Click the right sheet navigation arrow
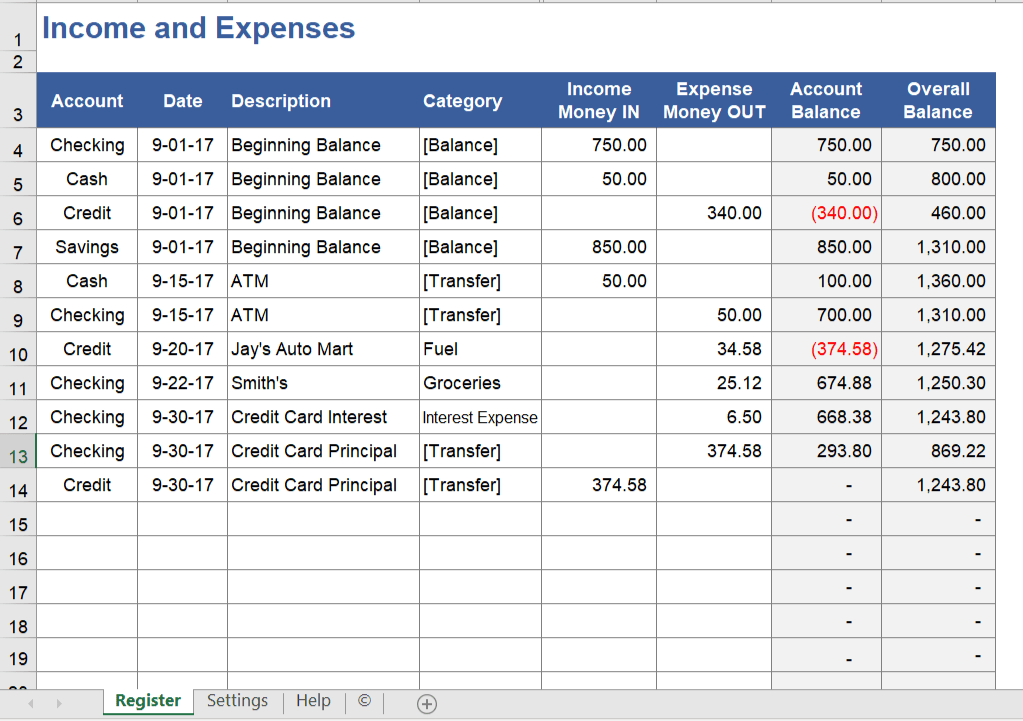This screenshot has height=721, width=1023. (60, 704)
